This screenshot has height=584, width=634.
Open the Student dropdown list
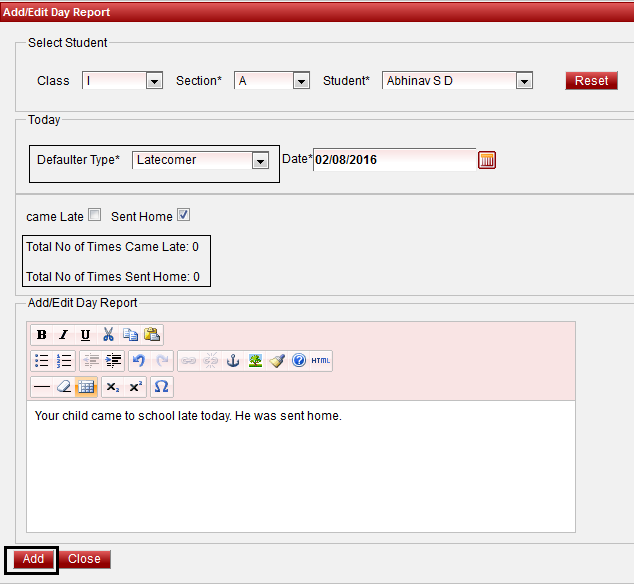pyautogui.click(x=524, y=81)
